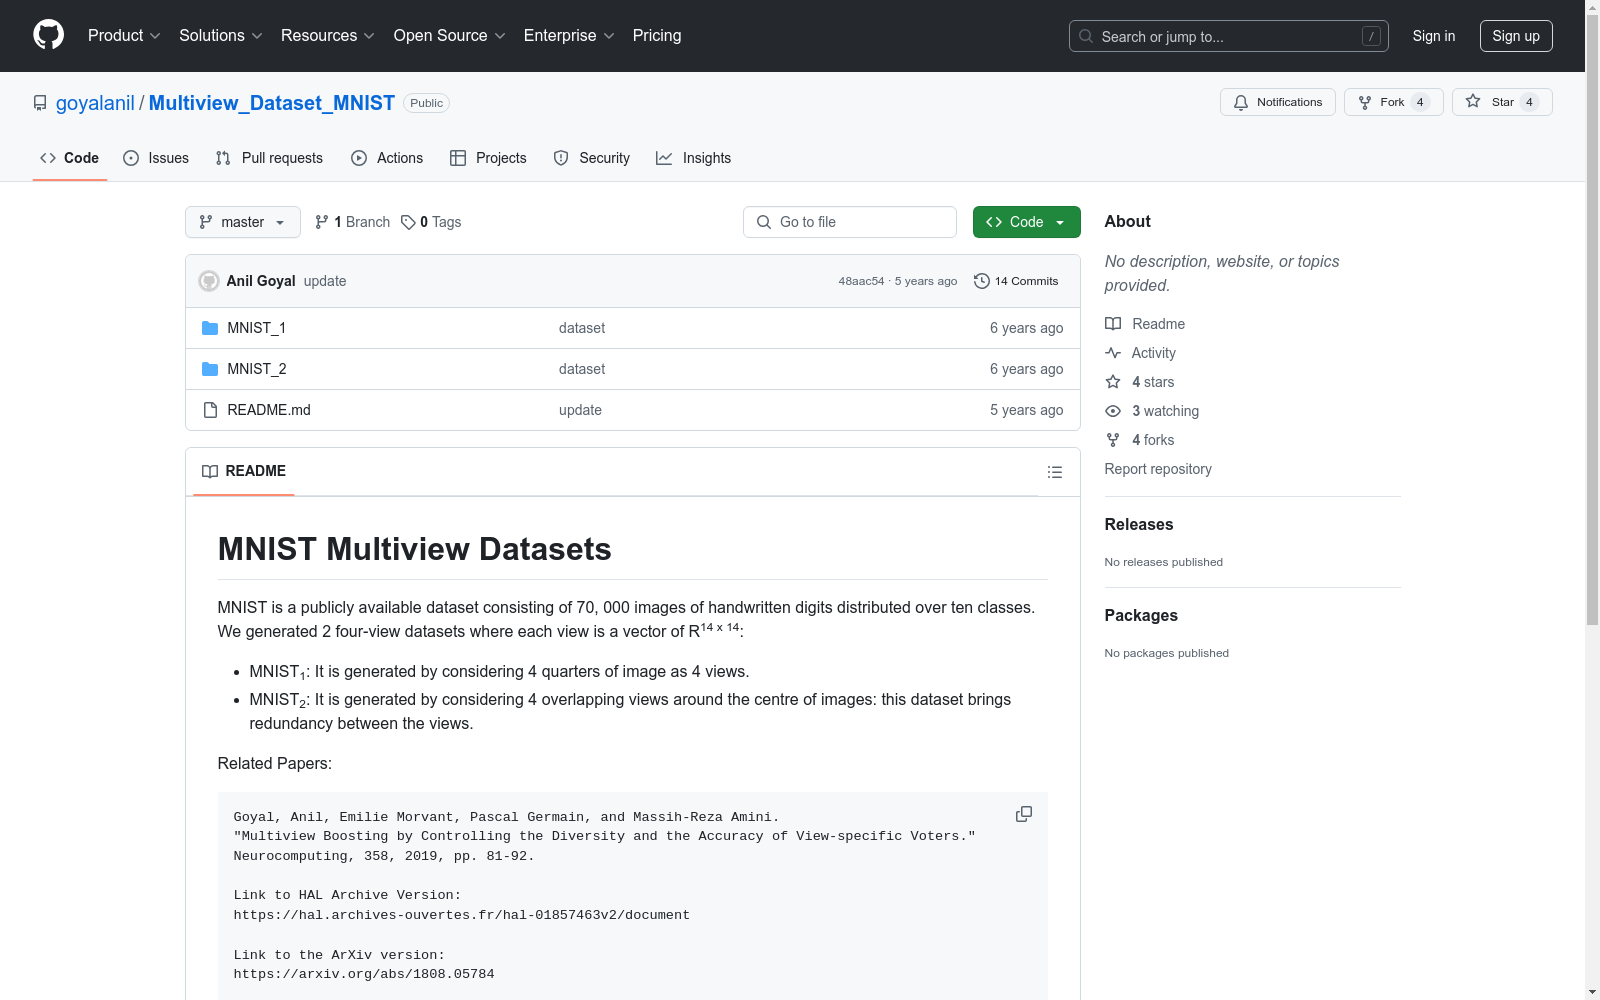Open the README.md file

coord(268,410)
